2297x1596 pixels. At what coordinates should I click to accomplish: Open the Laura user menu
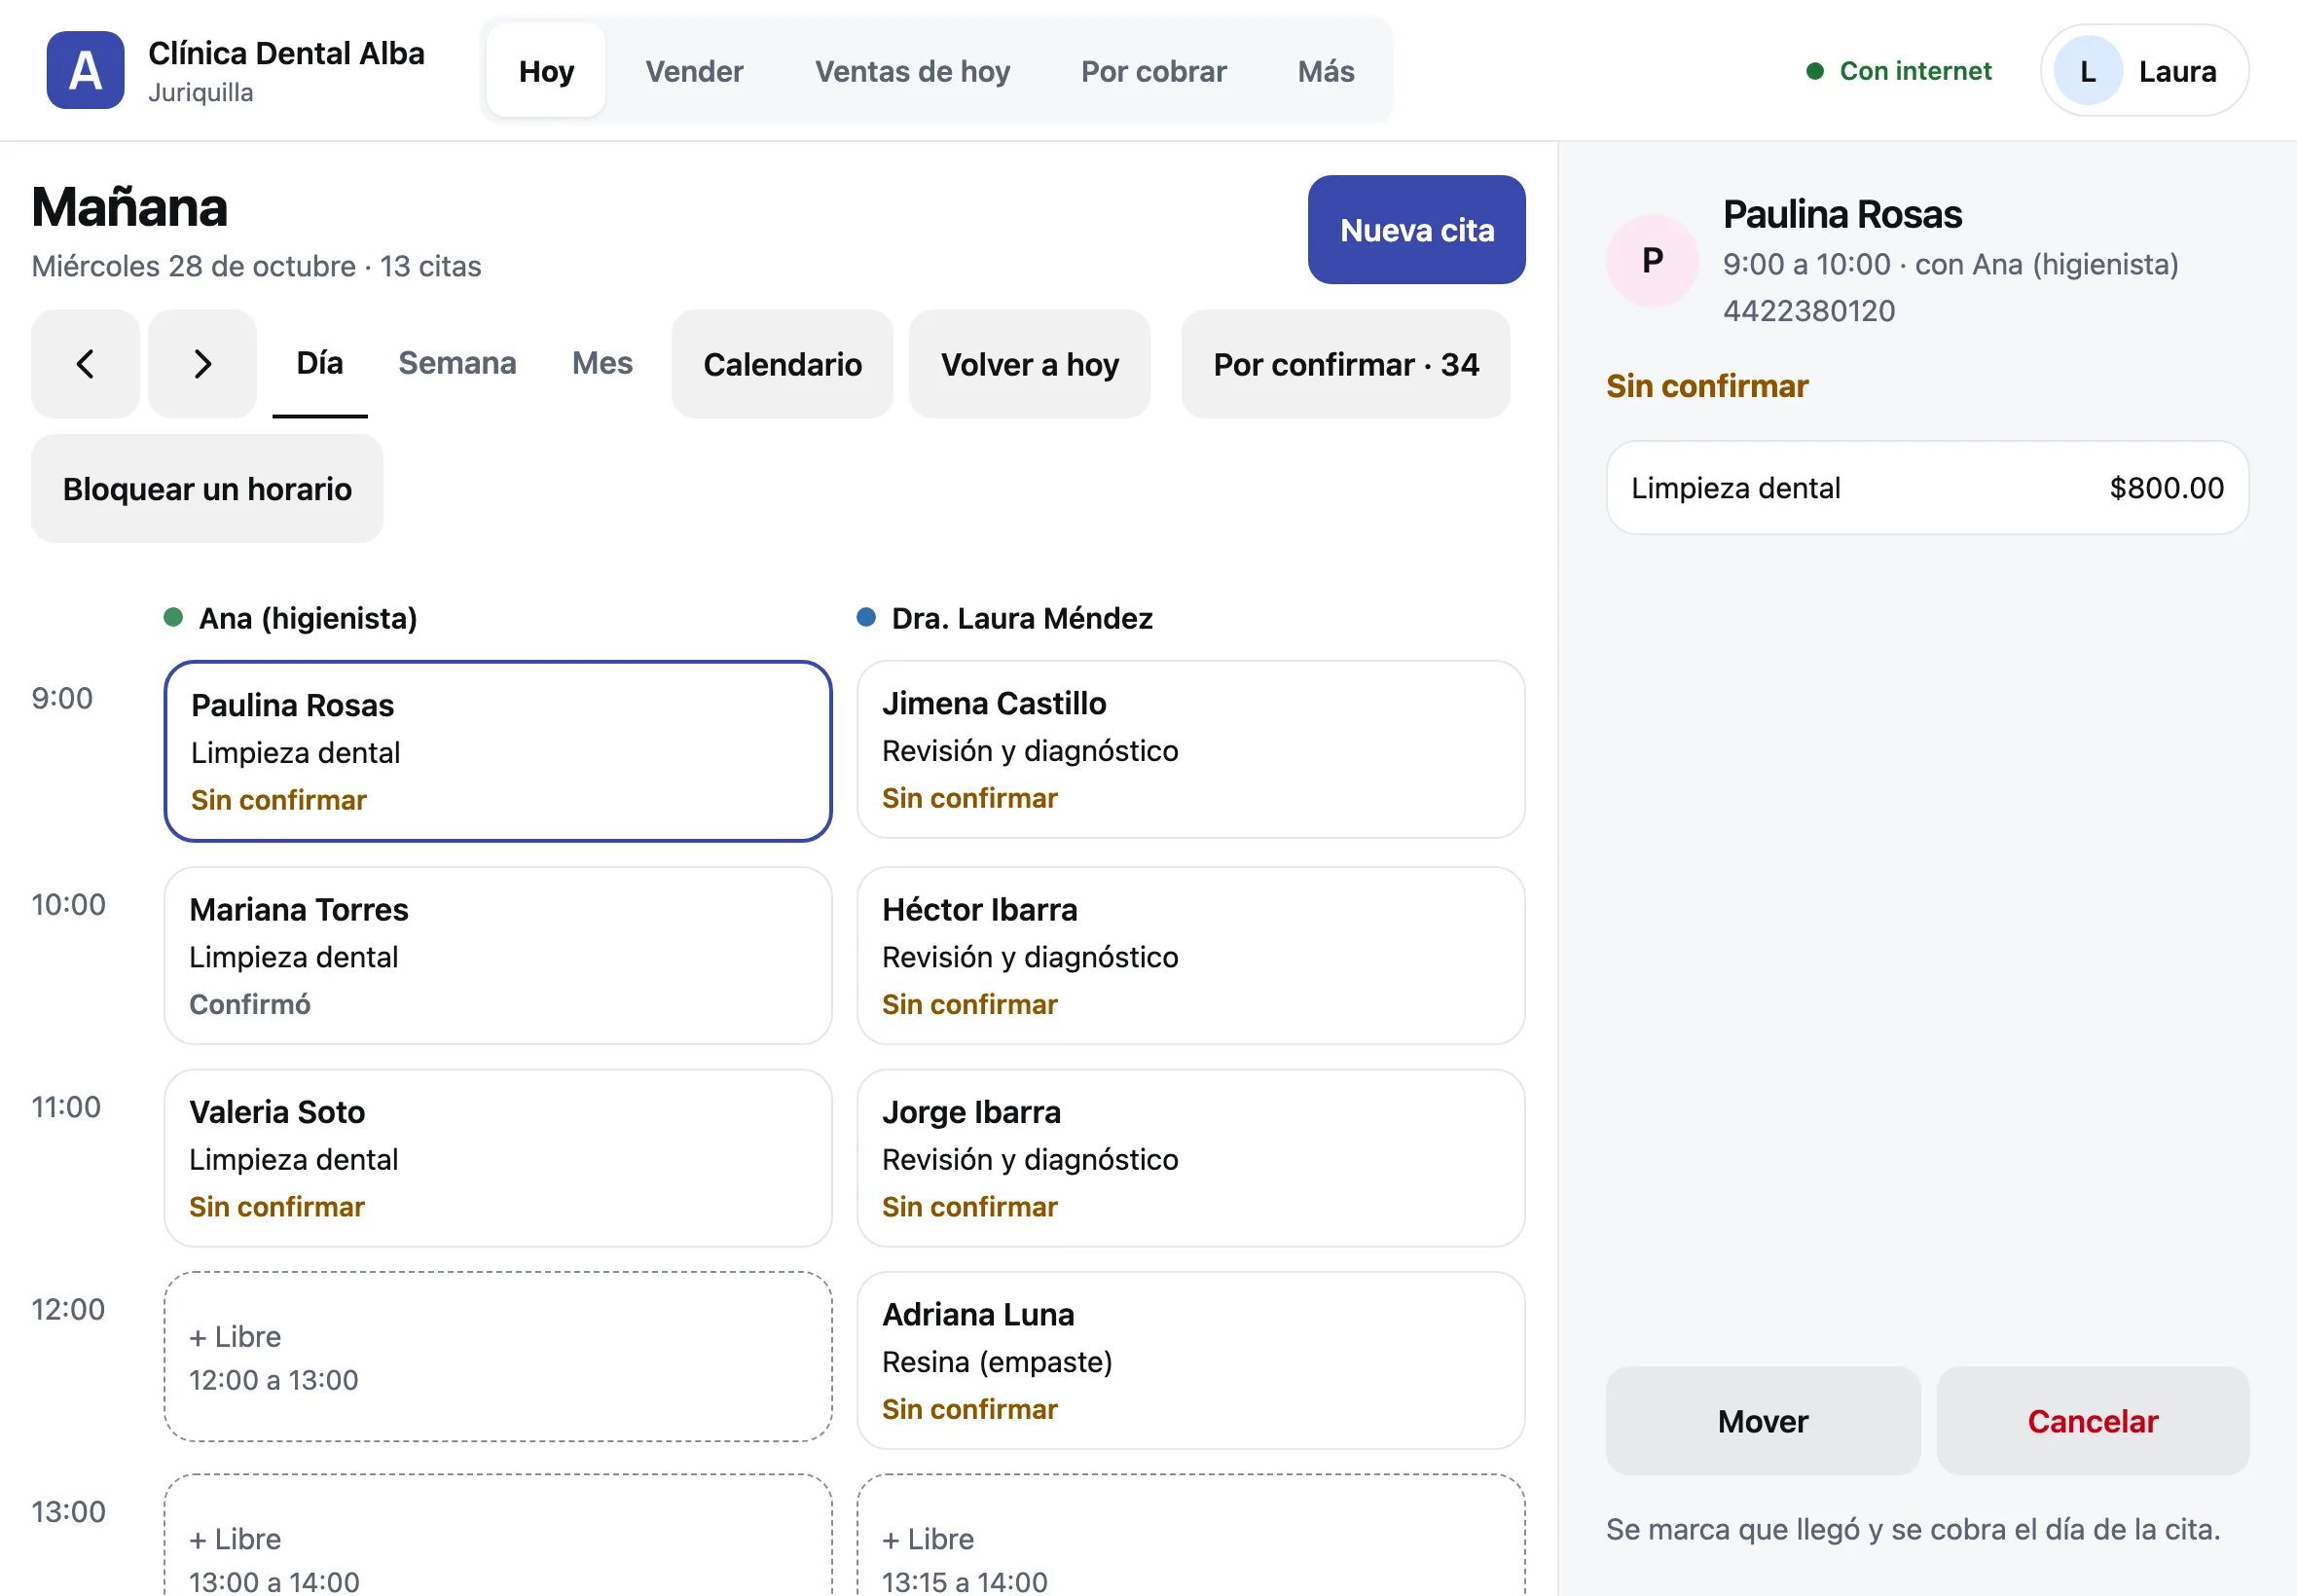(x=2144, y=71)
